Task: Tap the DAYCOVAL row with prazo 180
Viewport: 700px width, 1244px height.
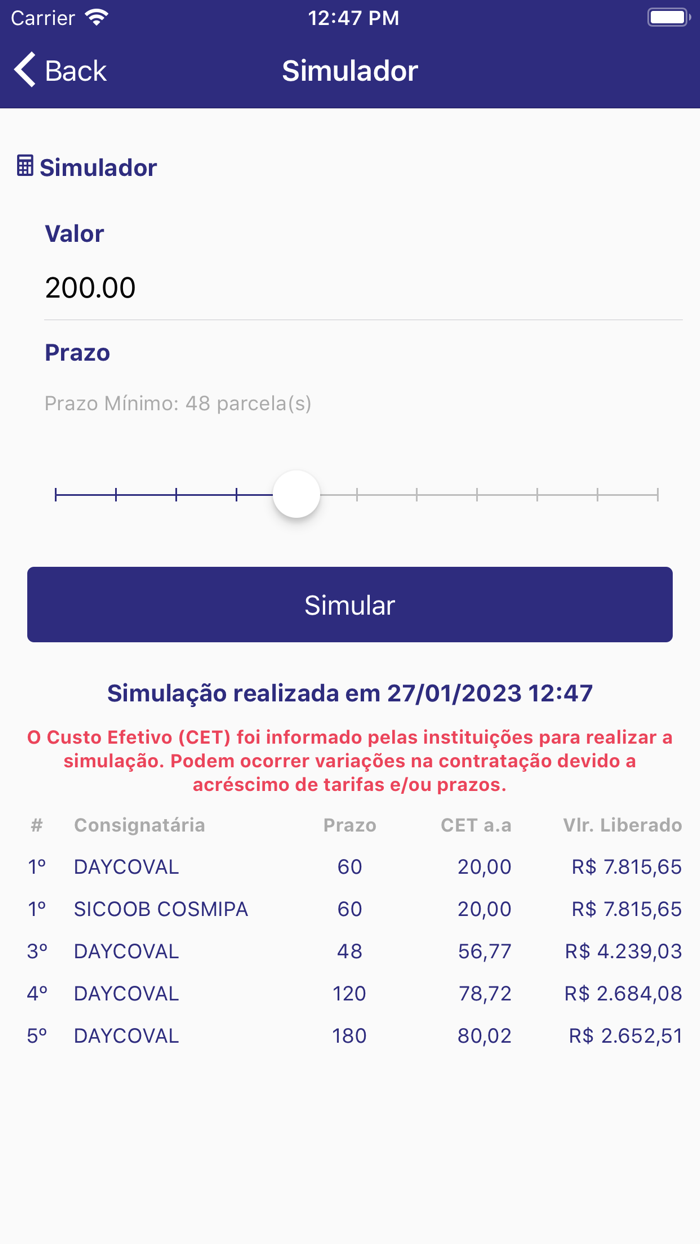Action: tap(350, 1036)
